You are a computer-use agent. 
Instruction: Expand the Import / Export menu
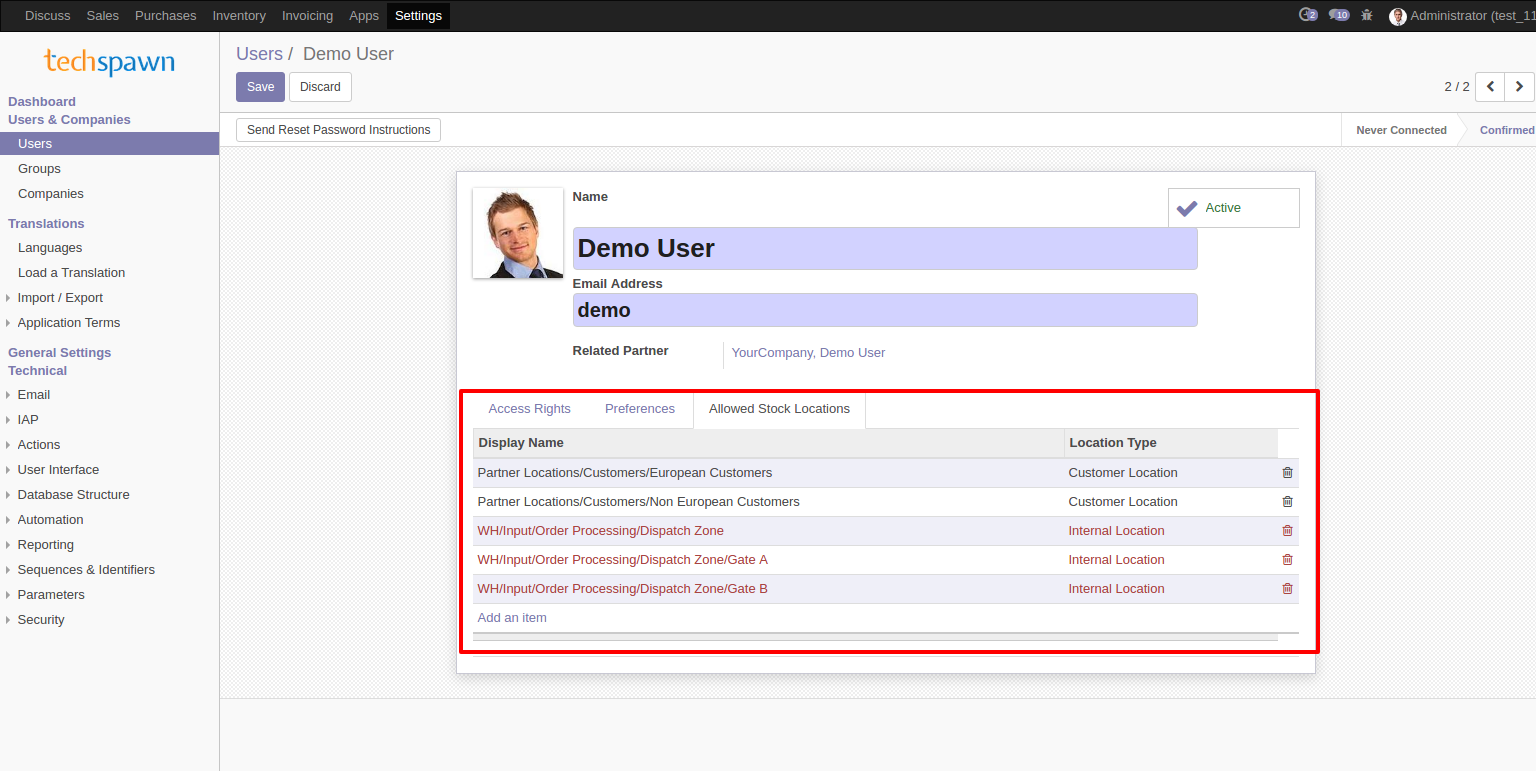point(60,298)
